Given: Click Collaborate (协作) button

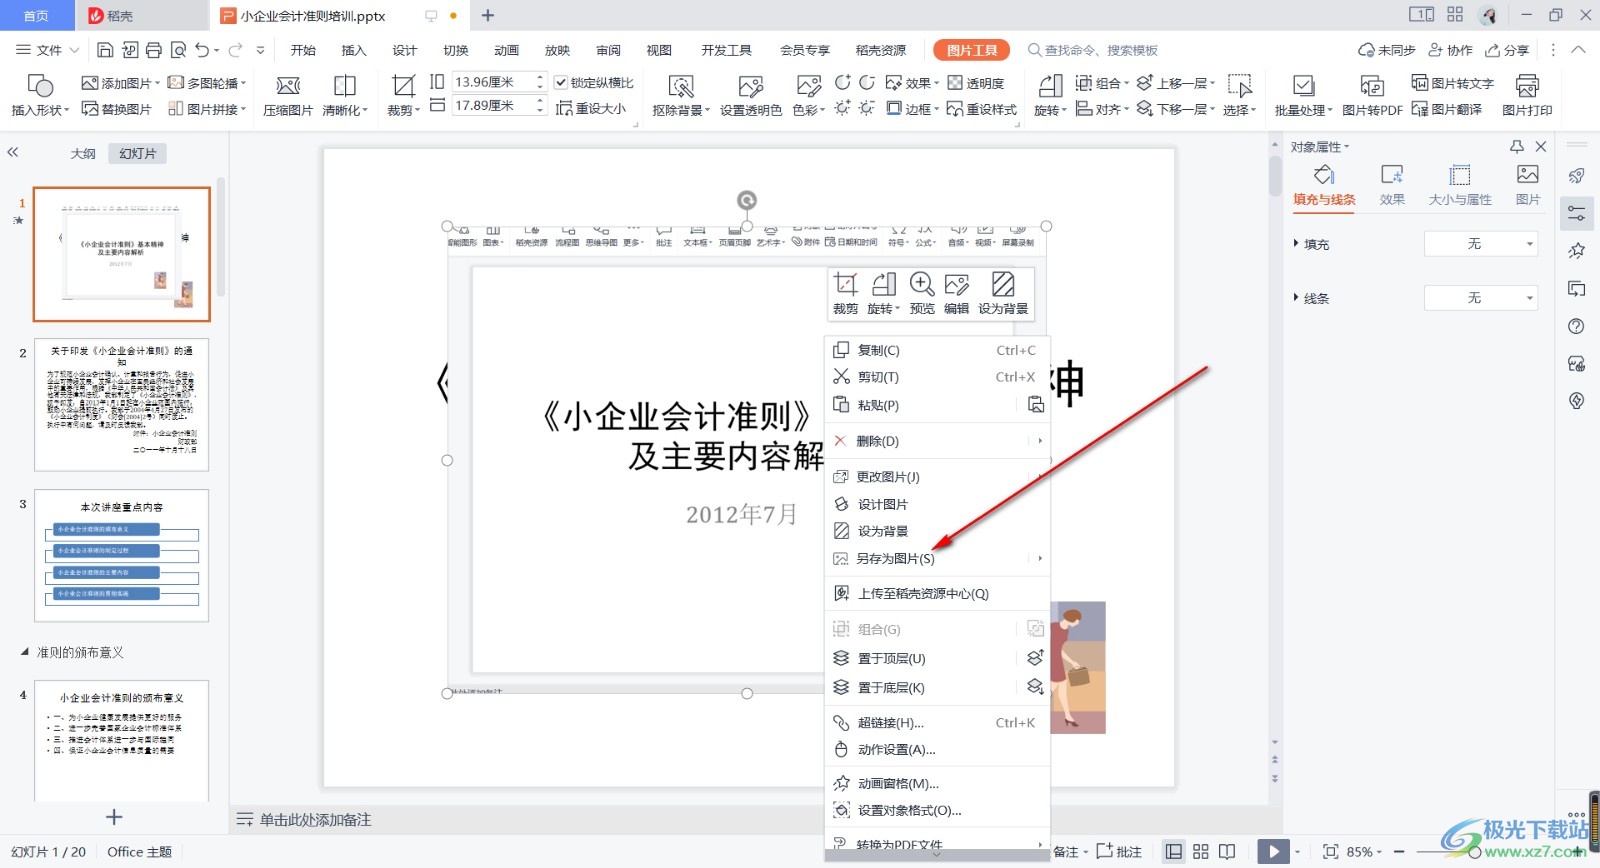Looking at the screenshot, I should (1450, 50).
